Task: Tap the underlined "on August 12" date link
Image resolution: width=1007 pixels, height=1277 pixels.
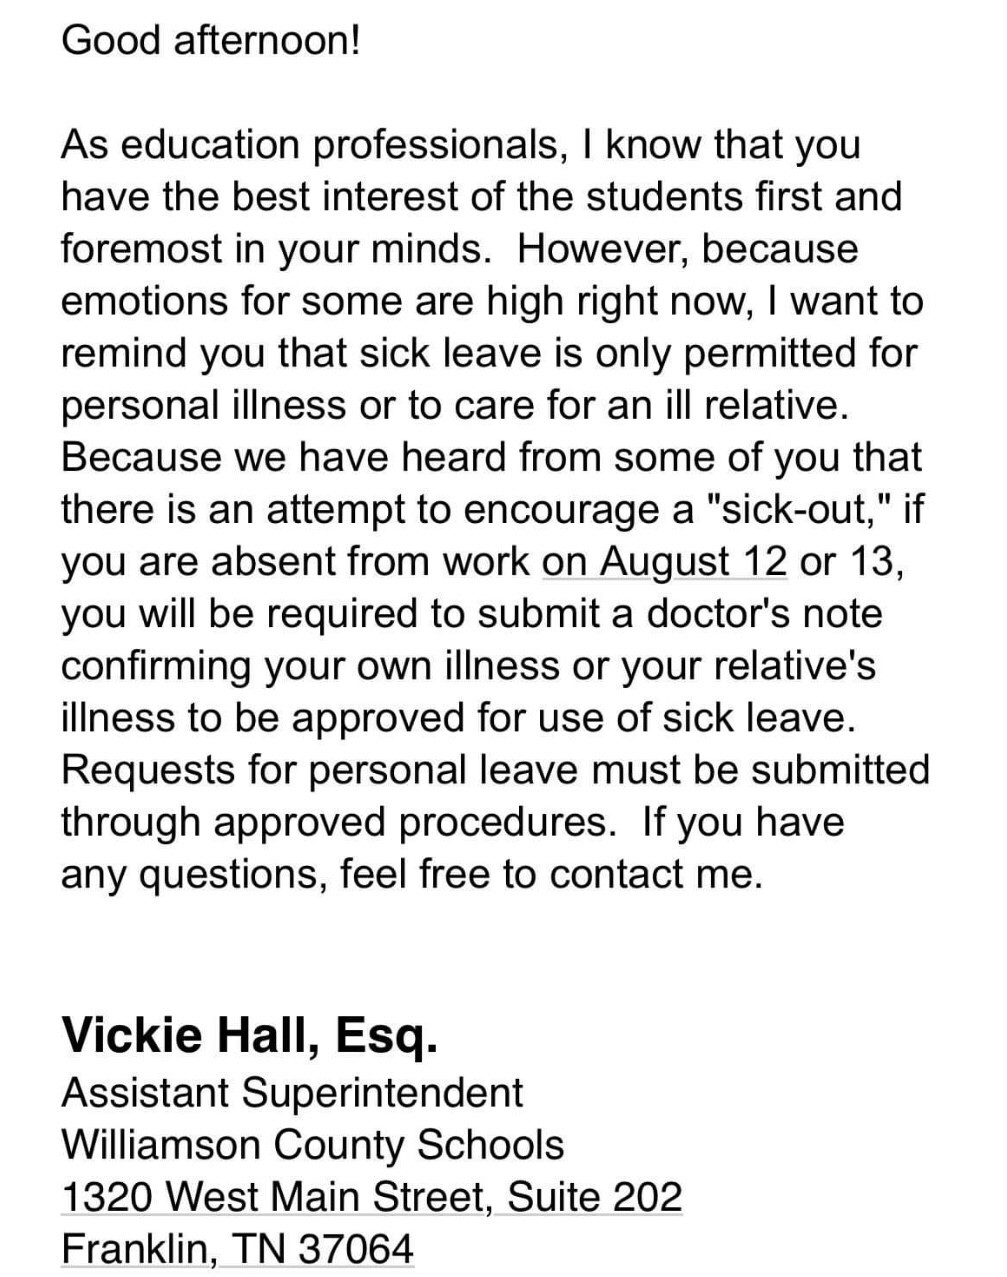Action: tap(664, 562)
